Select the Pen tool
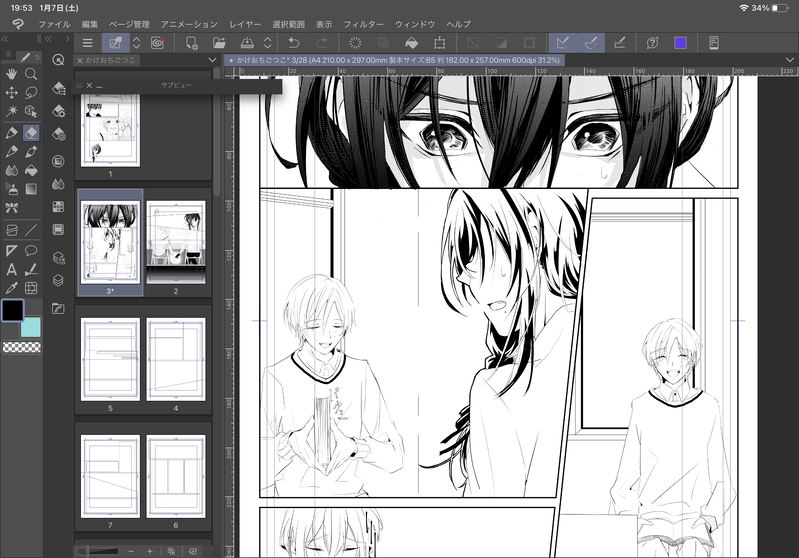This screenshot has height=558, width=799. [11, 133]
